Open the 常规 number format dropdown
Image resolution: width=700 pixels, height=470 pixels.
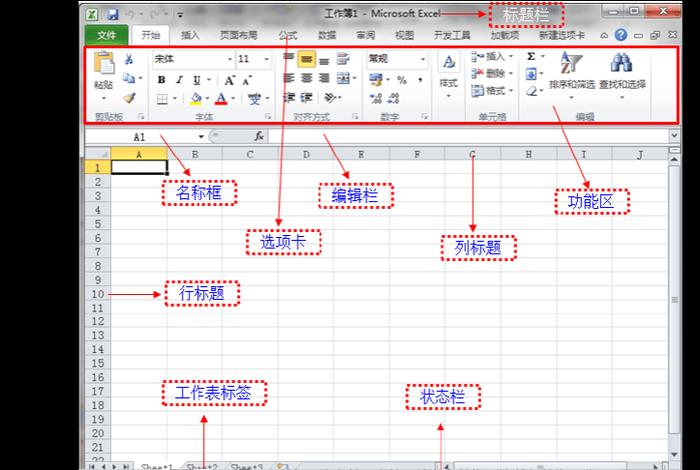click(423, 59)
